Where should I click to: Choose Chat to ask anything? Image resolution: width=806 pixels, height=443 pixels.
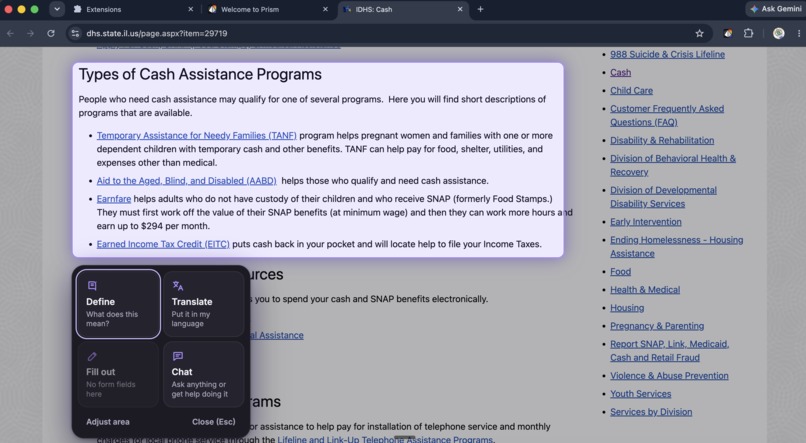[204, 375]
